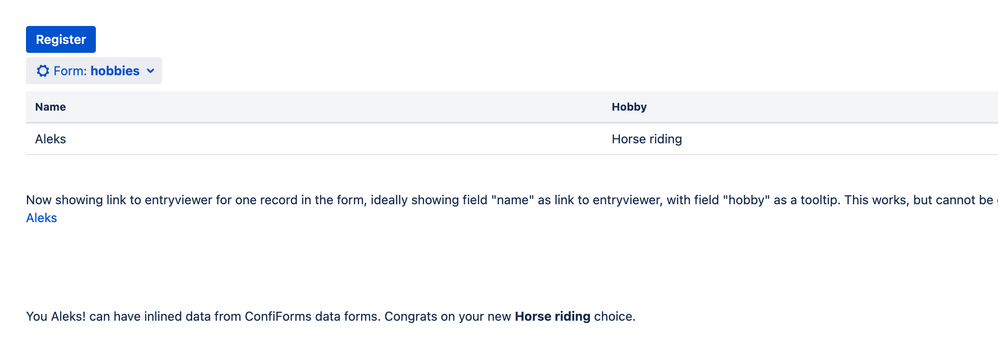This screenshot has width=998, height=361.
Task: Click the "Form:" label in the form selector
Action: (70, 71)
